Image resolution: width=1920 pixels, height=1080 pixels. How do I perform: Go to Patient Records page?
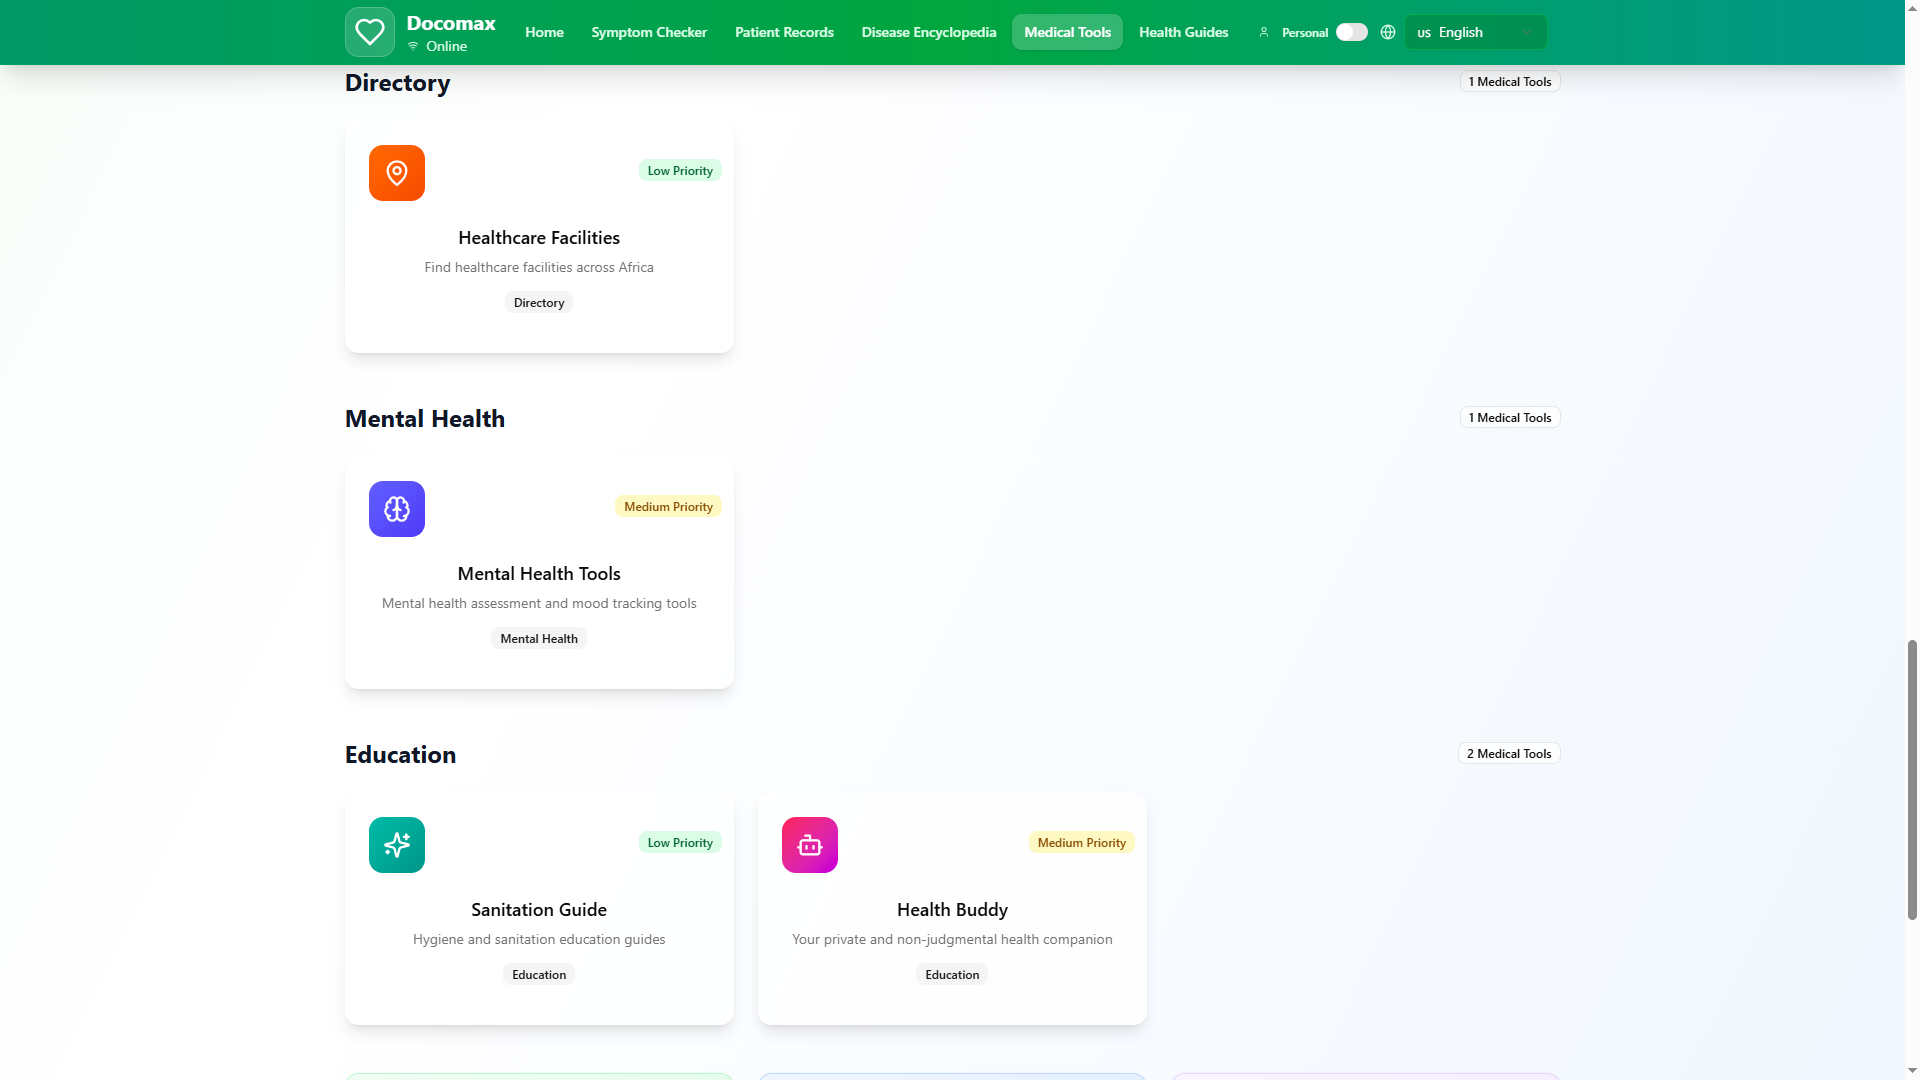(784, 32)
